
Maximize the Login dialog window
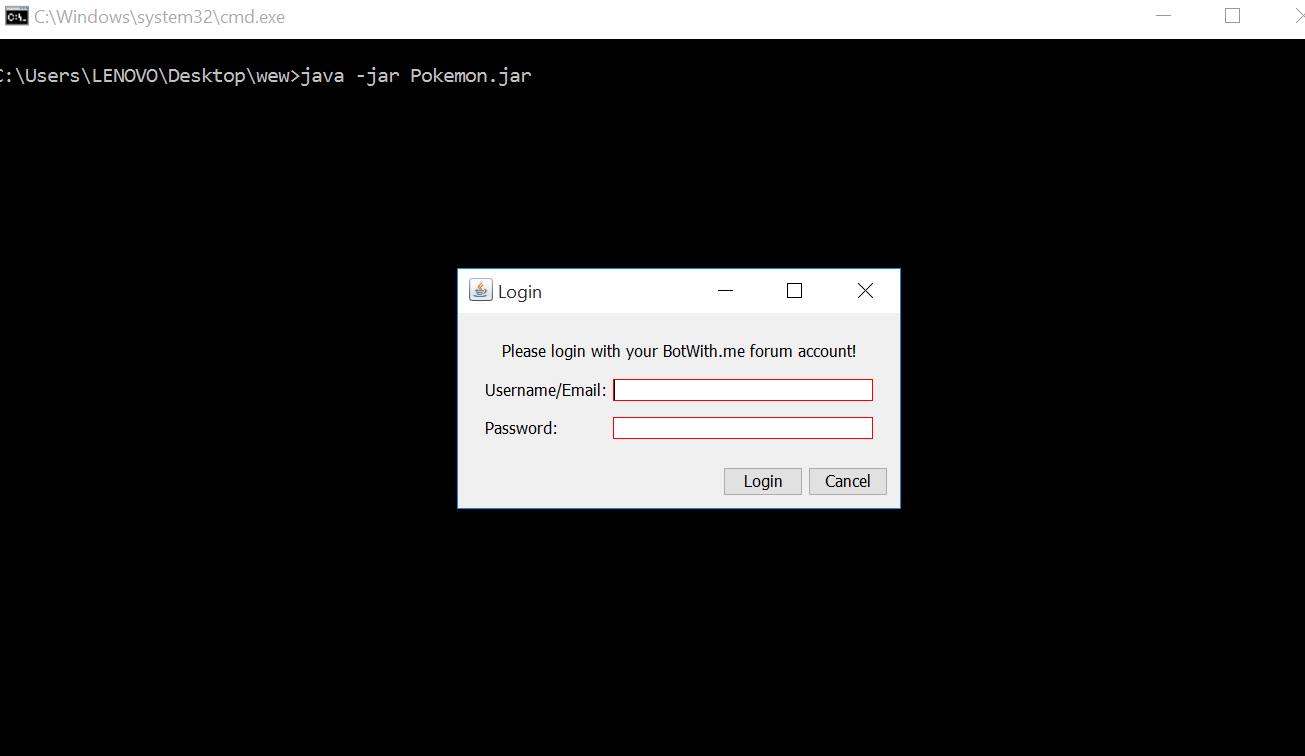click(795, 291)
